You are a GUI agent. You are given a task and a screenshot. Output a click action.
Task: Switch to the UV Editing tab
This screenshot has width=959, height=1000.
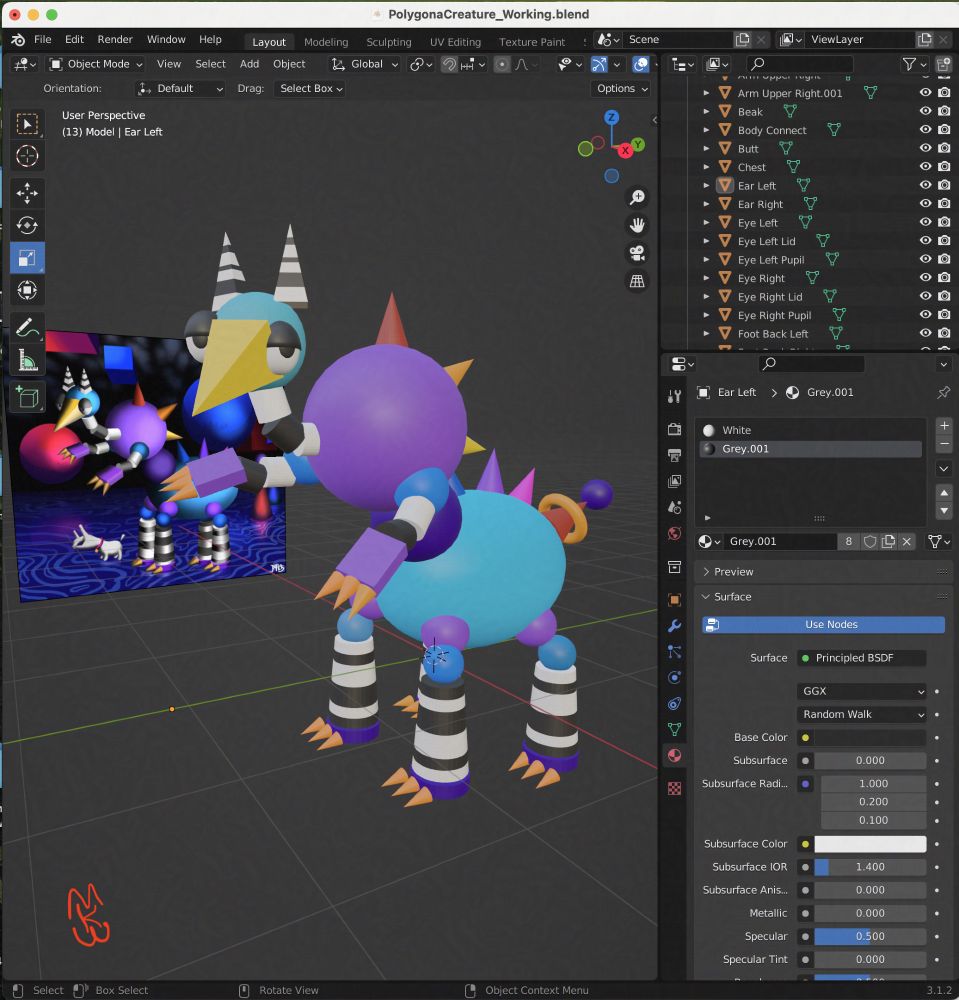tap(455, 42)
